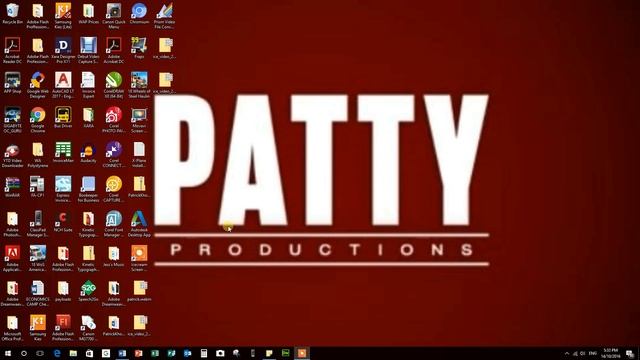
Task: Open Camera app from taskbar
Action: (x=220, y=353)
